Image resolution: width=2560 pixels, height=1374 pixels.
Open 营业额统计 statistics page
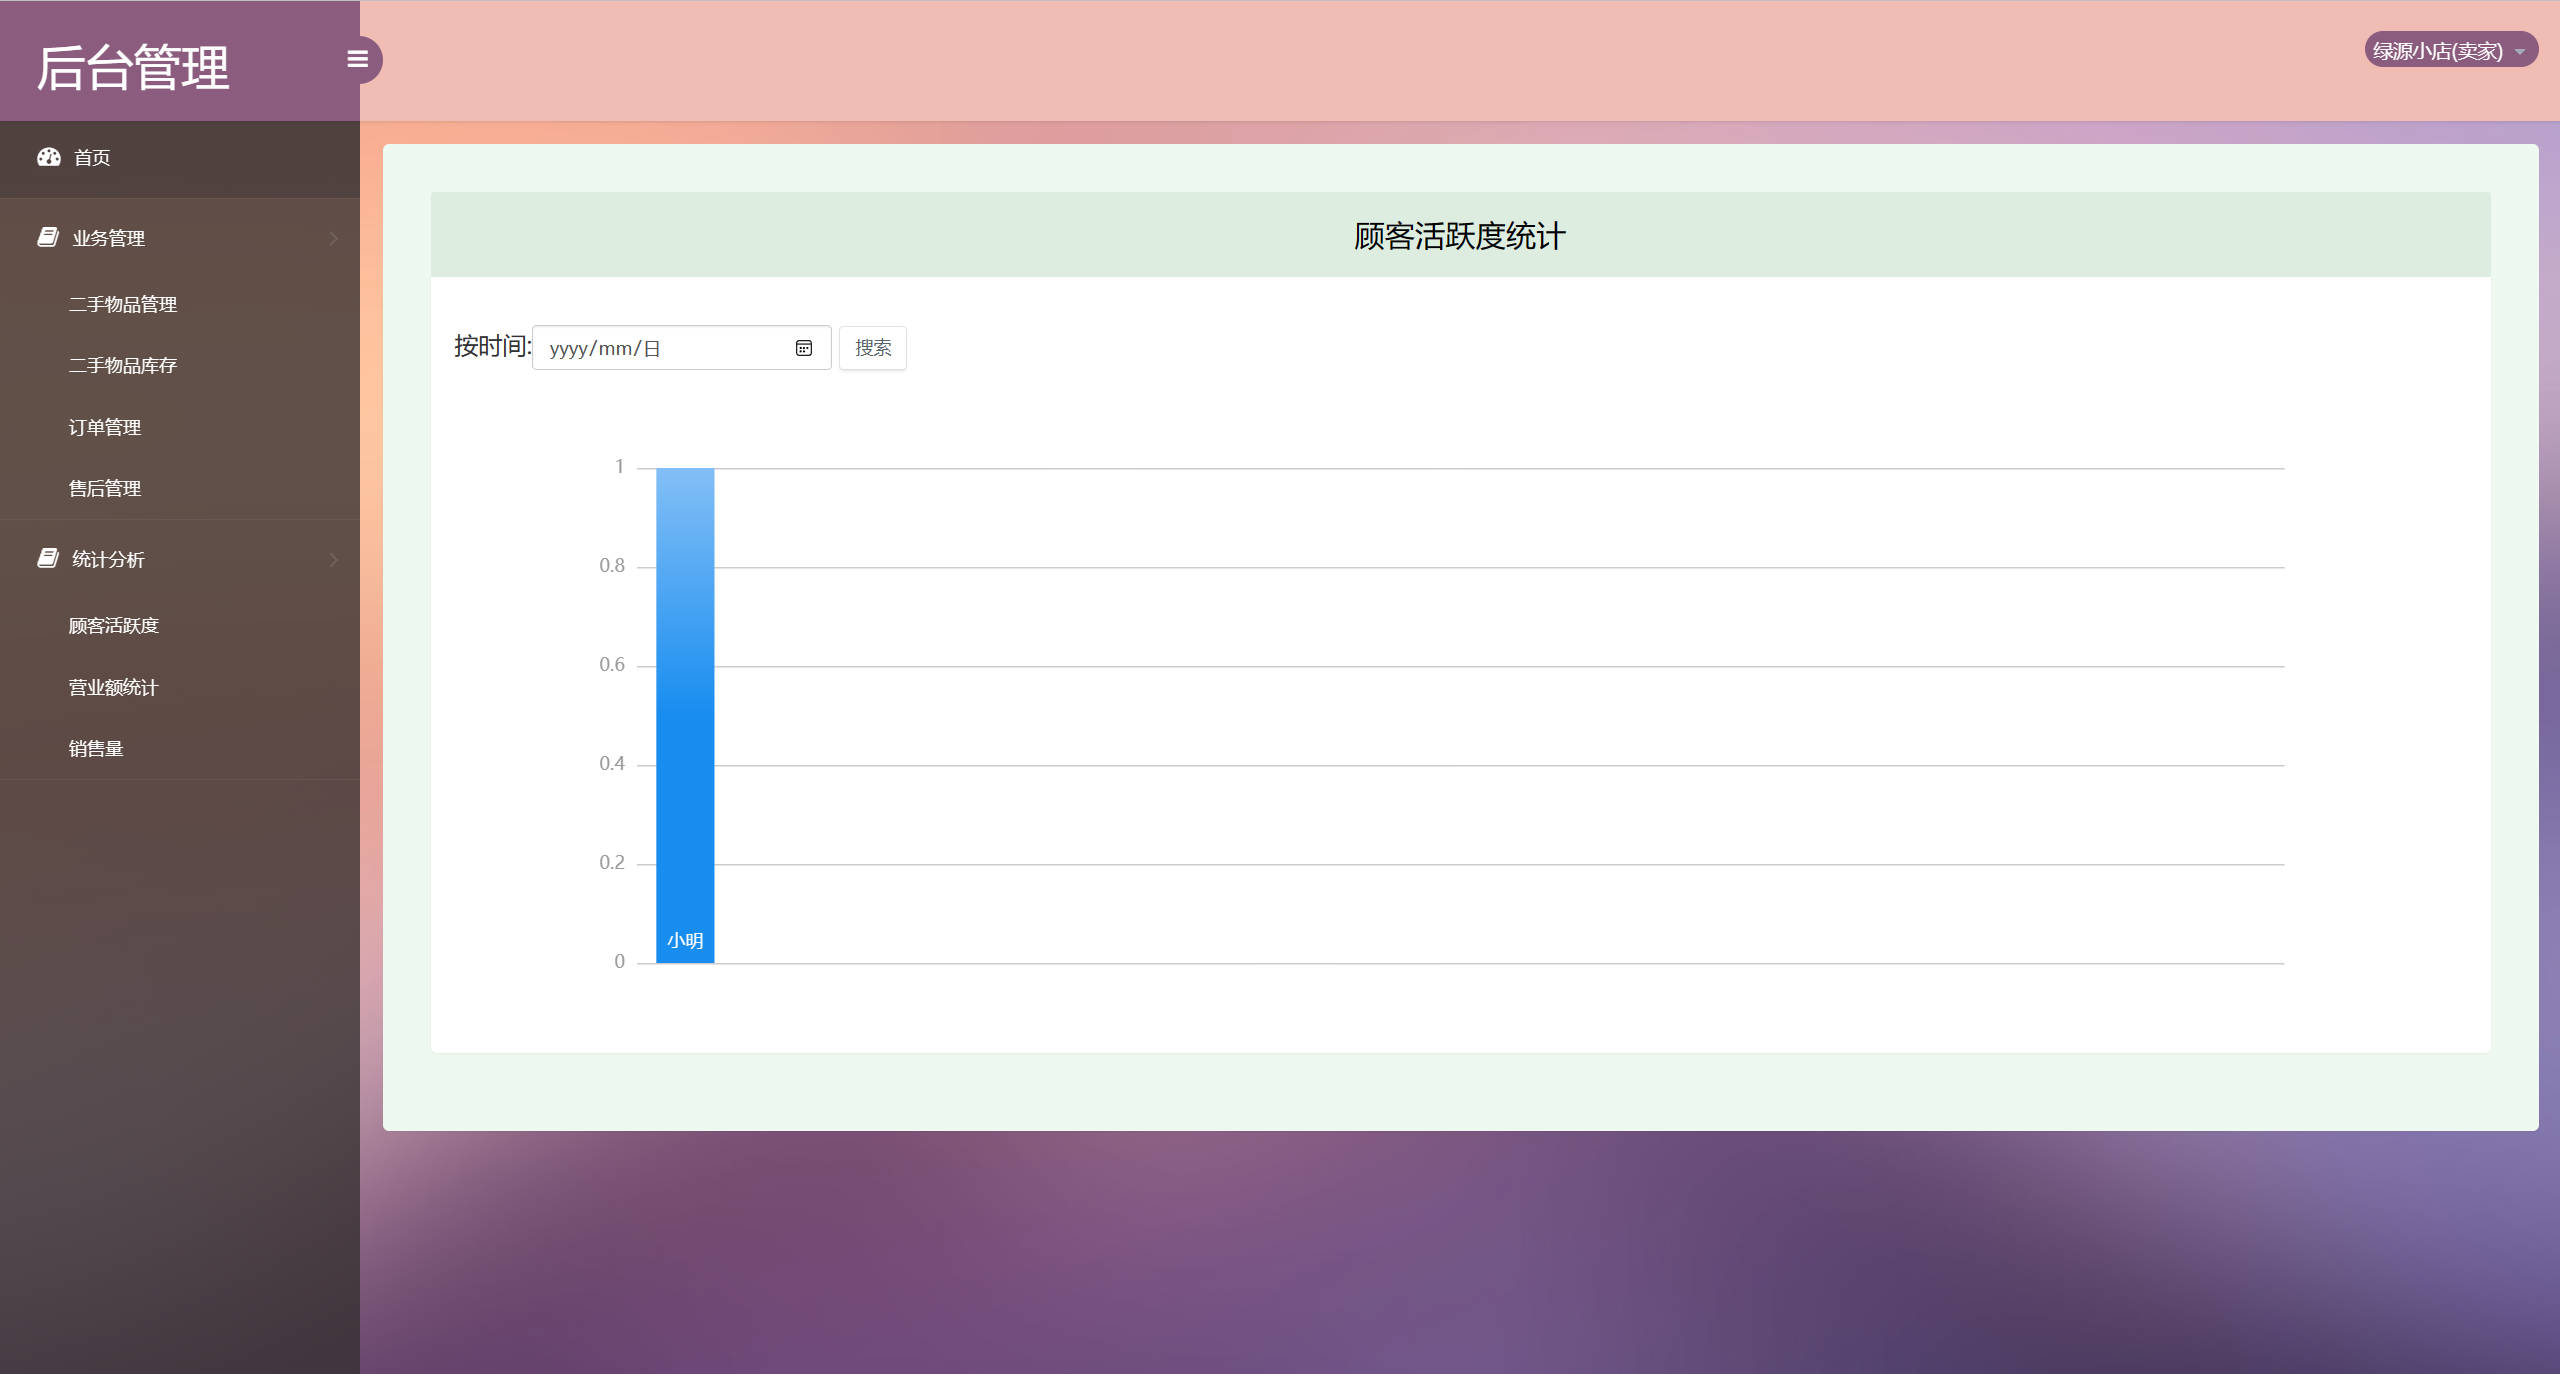[112, 687]
